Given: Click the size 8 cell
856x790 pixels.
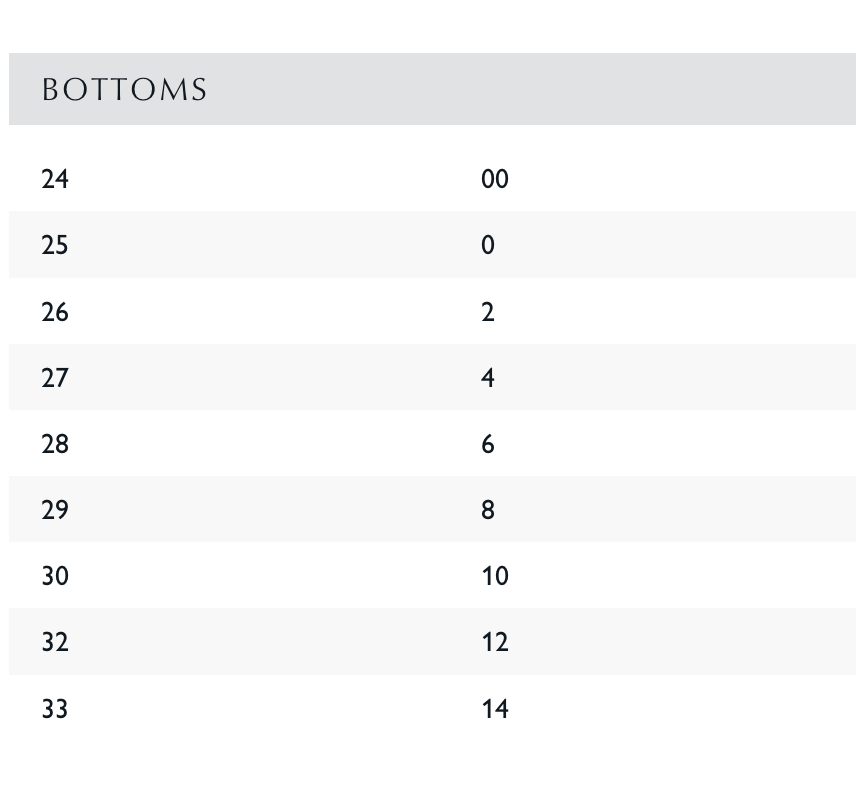Looking at the screenshot, I should 488,510.
